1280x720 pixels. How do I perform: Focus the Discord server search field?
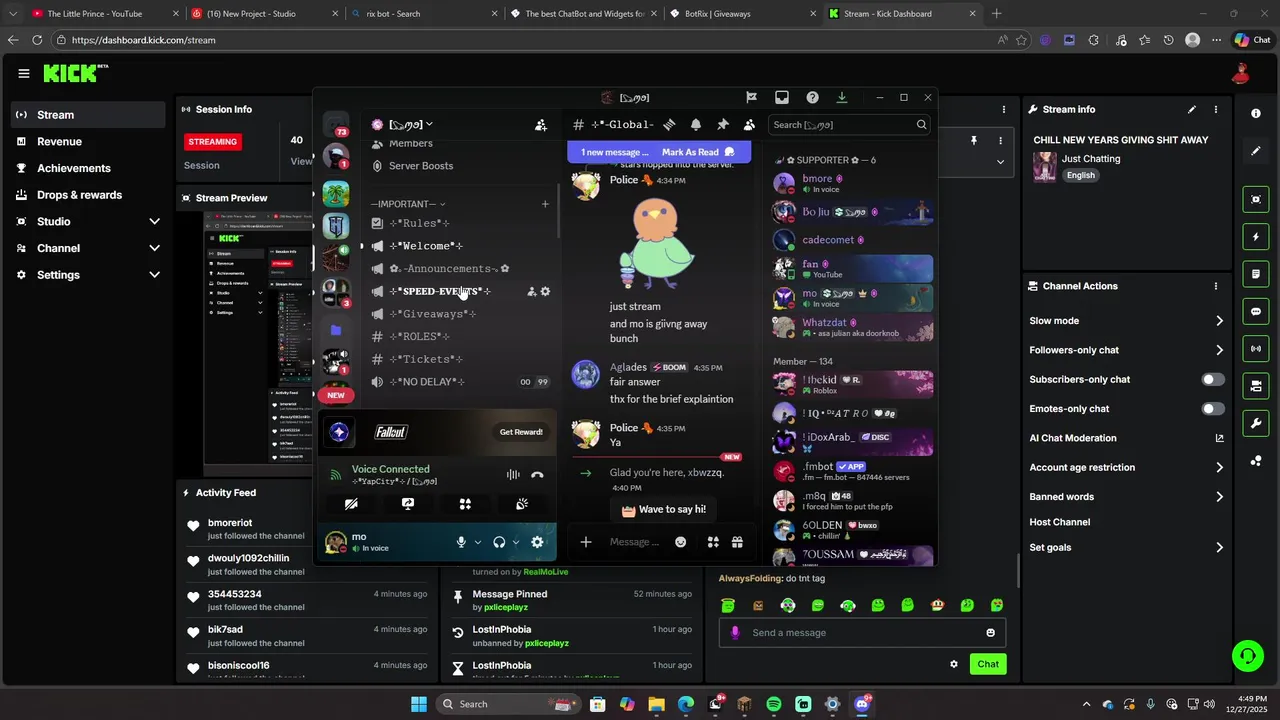pyautogui.click(x=848, y=125)
